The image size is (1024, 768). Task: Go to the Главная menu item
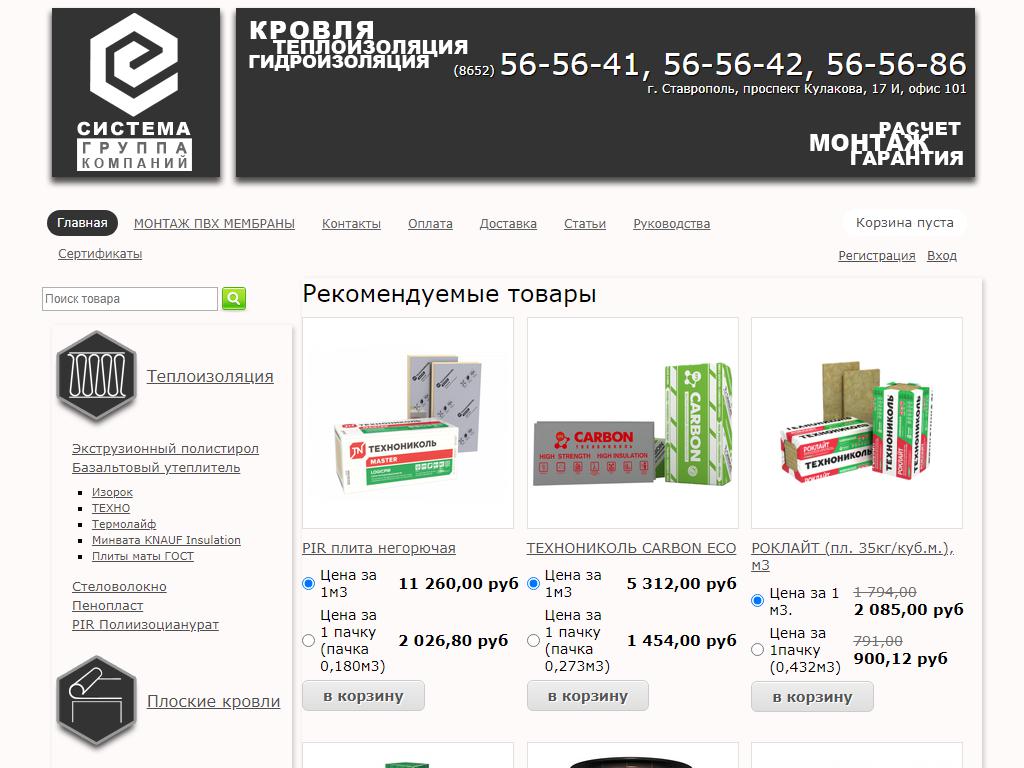click(x=82, y=223)
